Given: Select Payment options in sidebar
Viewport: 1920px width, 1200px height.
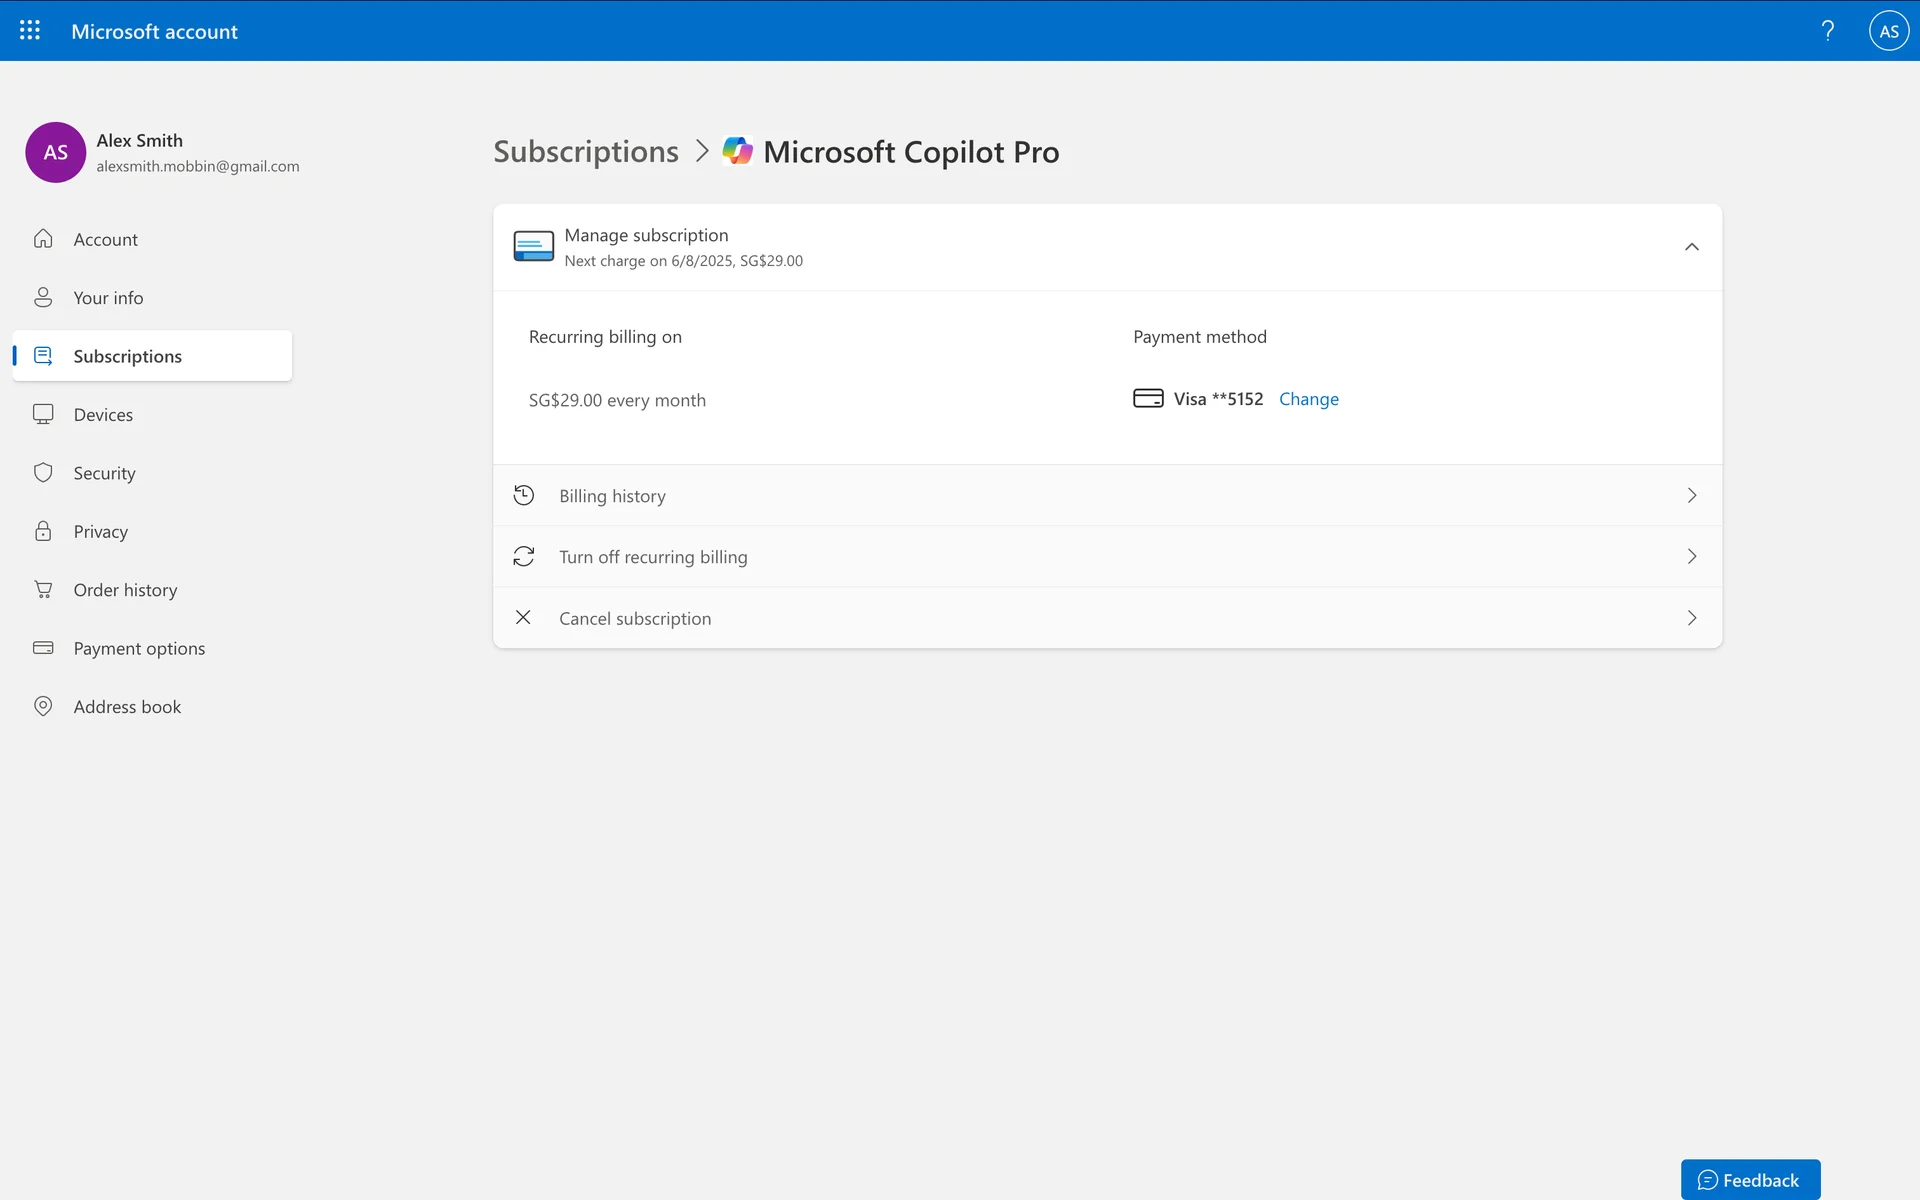Looking at the screenshot, I should [139, 648].
